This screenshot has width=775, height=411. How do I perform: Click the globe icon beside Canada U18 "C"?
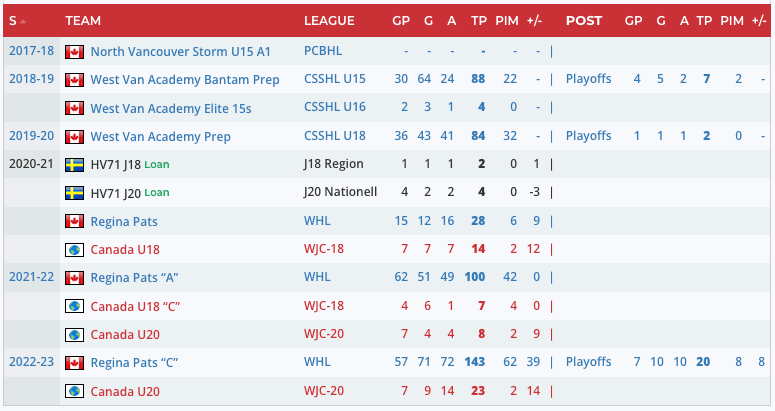click(x=74, y=306)
